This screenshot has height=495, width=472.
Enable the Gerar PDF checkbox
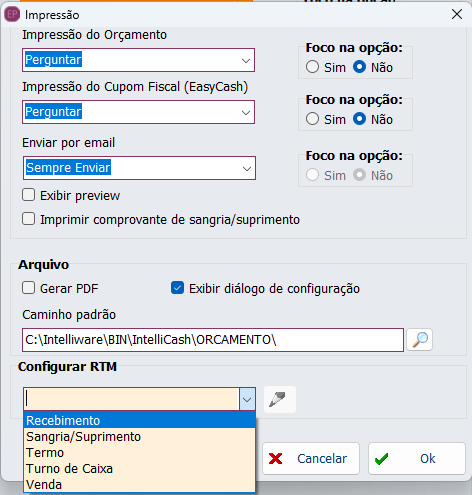[x=29, y=288]
